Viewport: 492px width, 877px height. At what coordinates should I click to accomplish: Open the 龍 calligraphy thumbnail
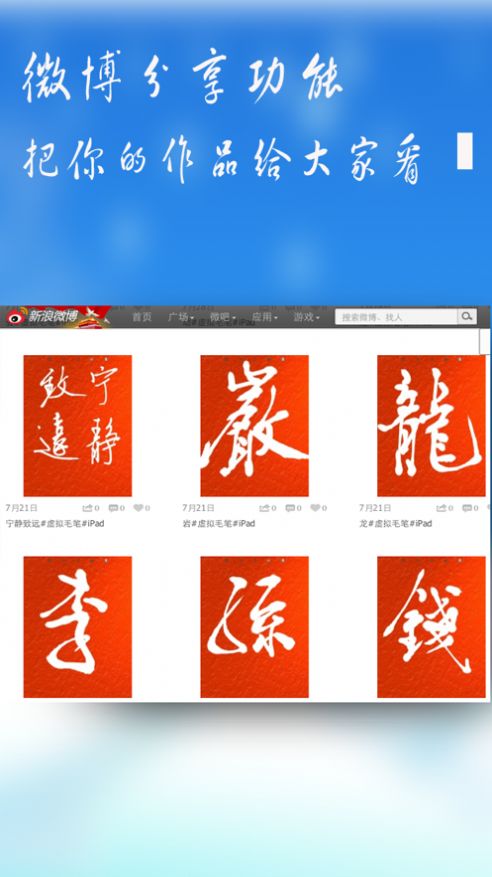pyautogui.click(x=431, y=426)
